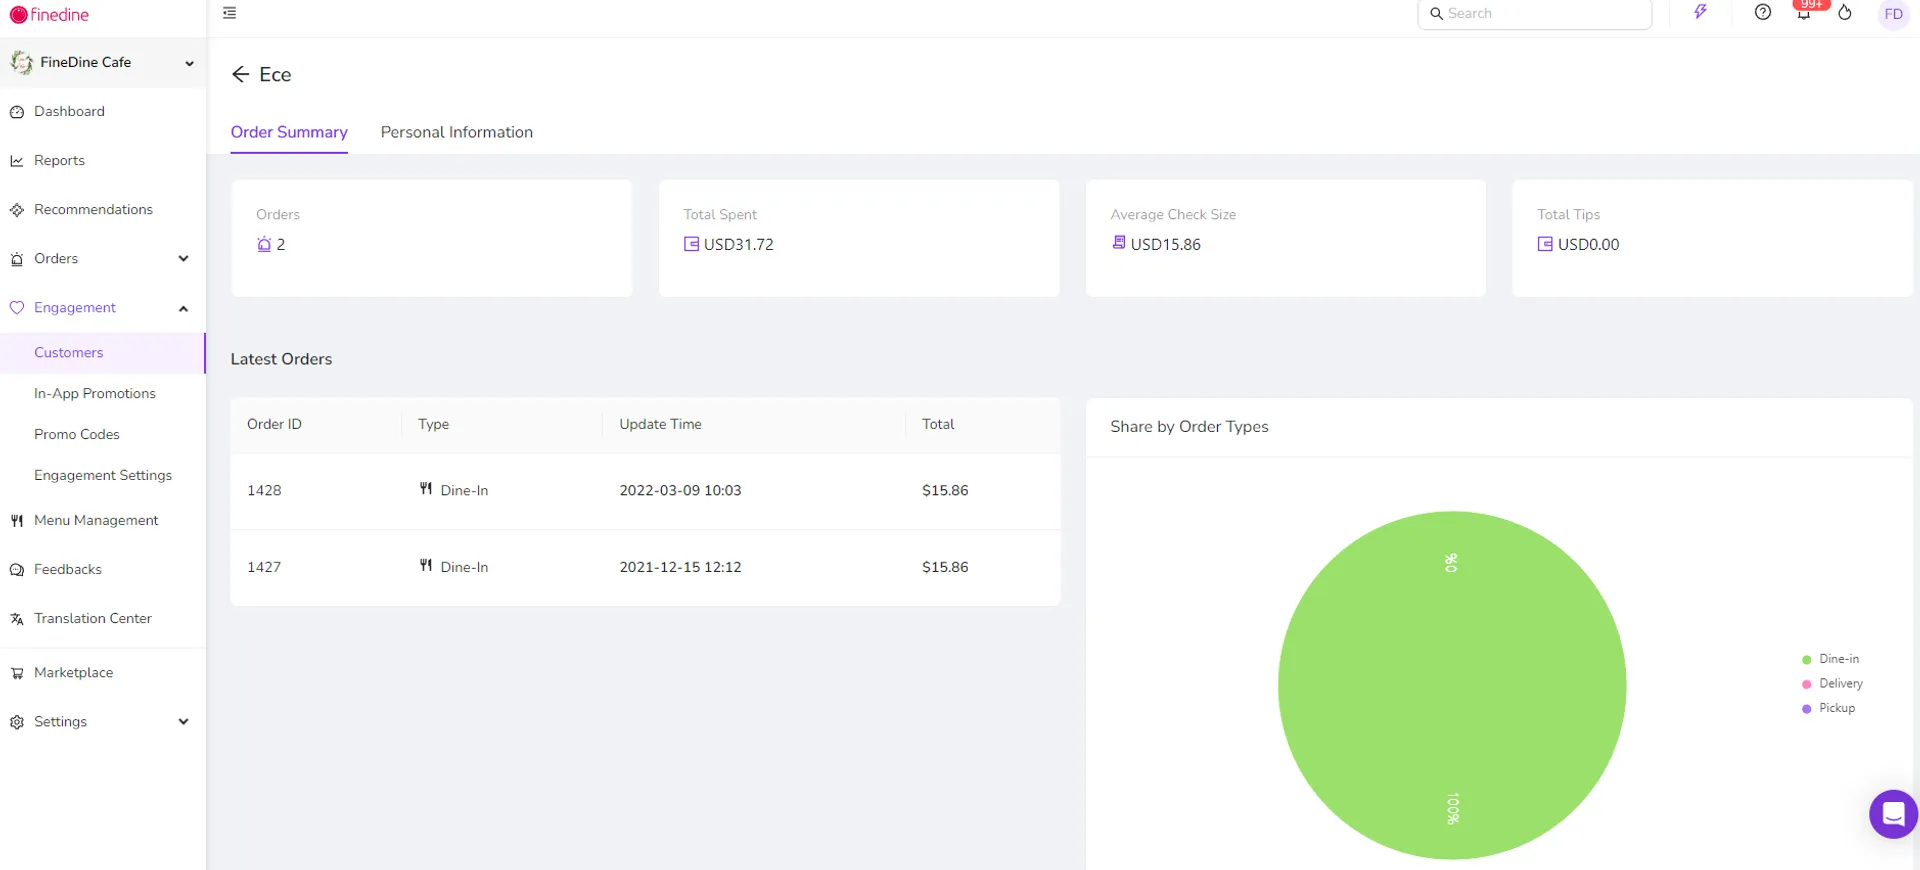Image resolution: width=1920 pixels, height=870 pixels.
Task: Open order 1428 row
Action: tap(645, 490)
